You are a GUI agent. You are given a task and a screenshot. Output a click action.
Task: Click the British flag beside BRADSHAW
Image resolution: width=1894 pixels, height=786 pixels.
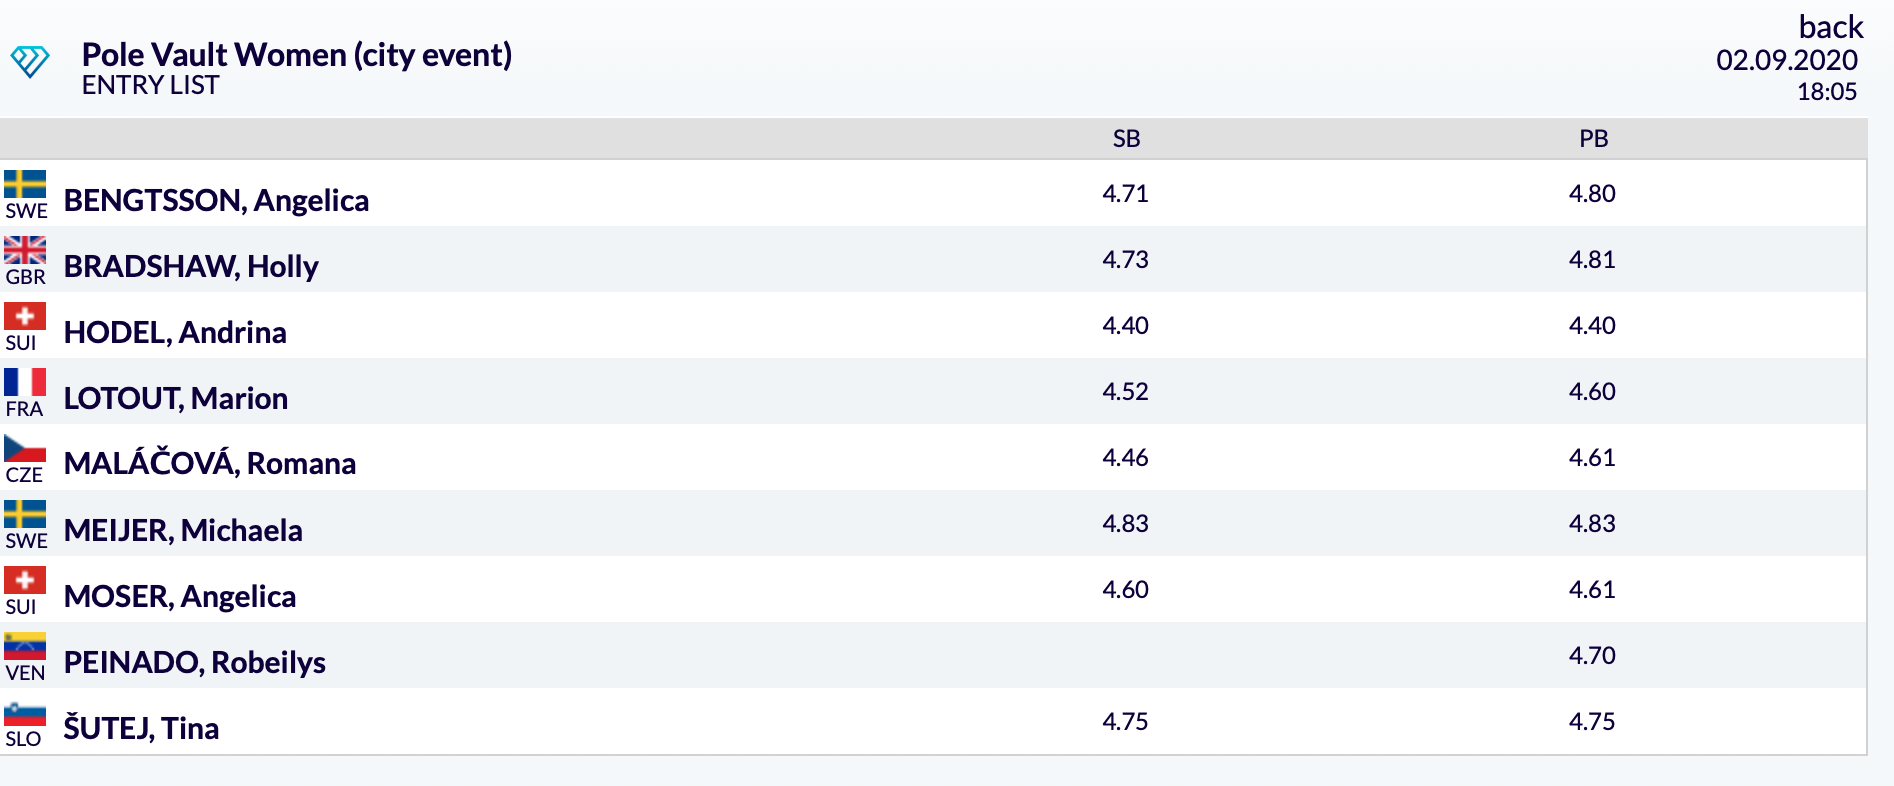point(25,250)
